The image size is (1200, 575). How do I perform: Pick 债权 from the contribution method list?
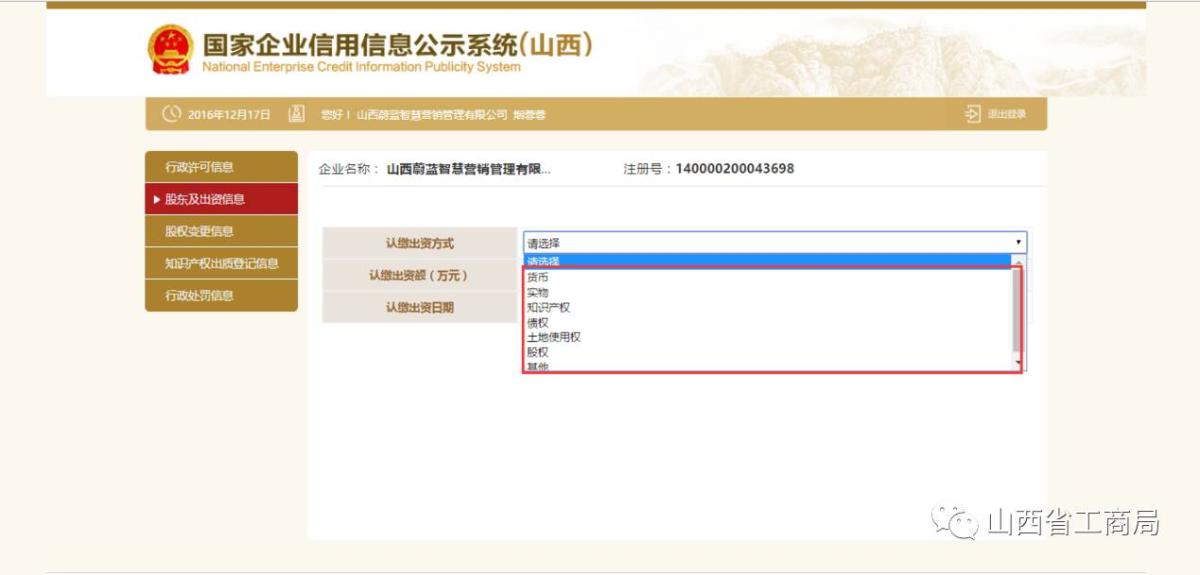(x=538, y=322)
